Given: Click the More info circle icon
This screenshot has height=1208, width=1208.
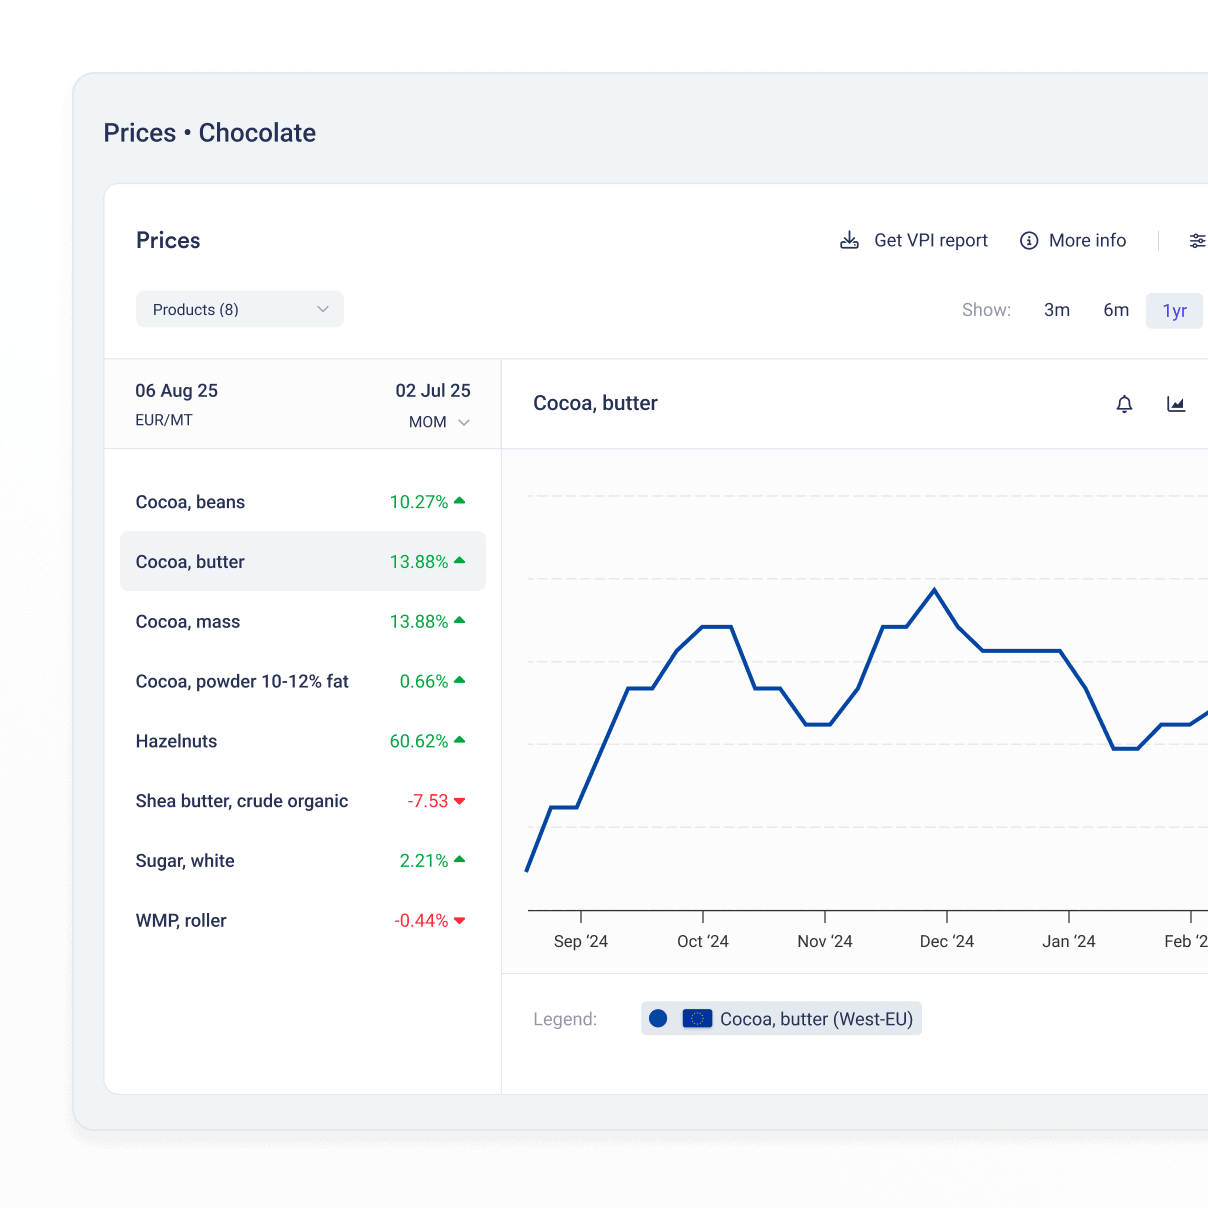Looking at the screenshot, I should point(1029,241).
